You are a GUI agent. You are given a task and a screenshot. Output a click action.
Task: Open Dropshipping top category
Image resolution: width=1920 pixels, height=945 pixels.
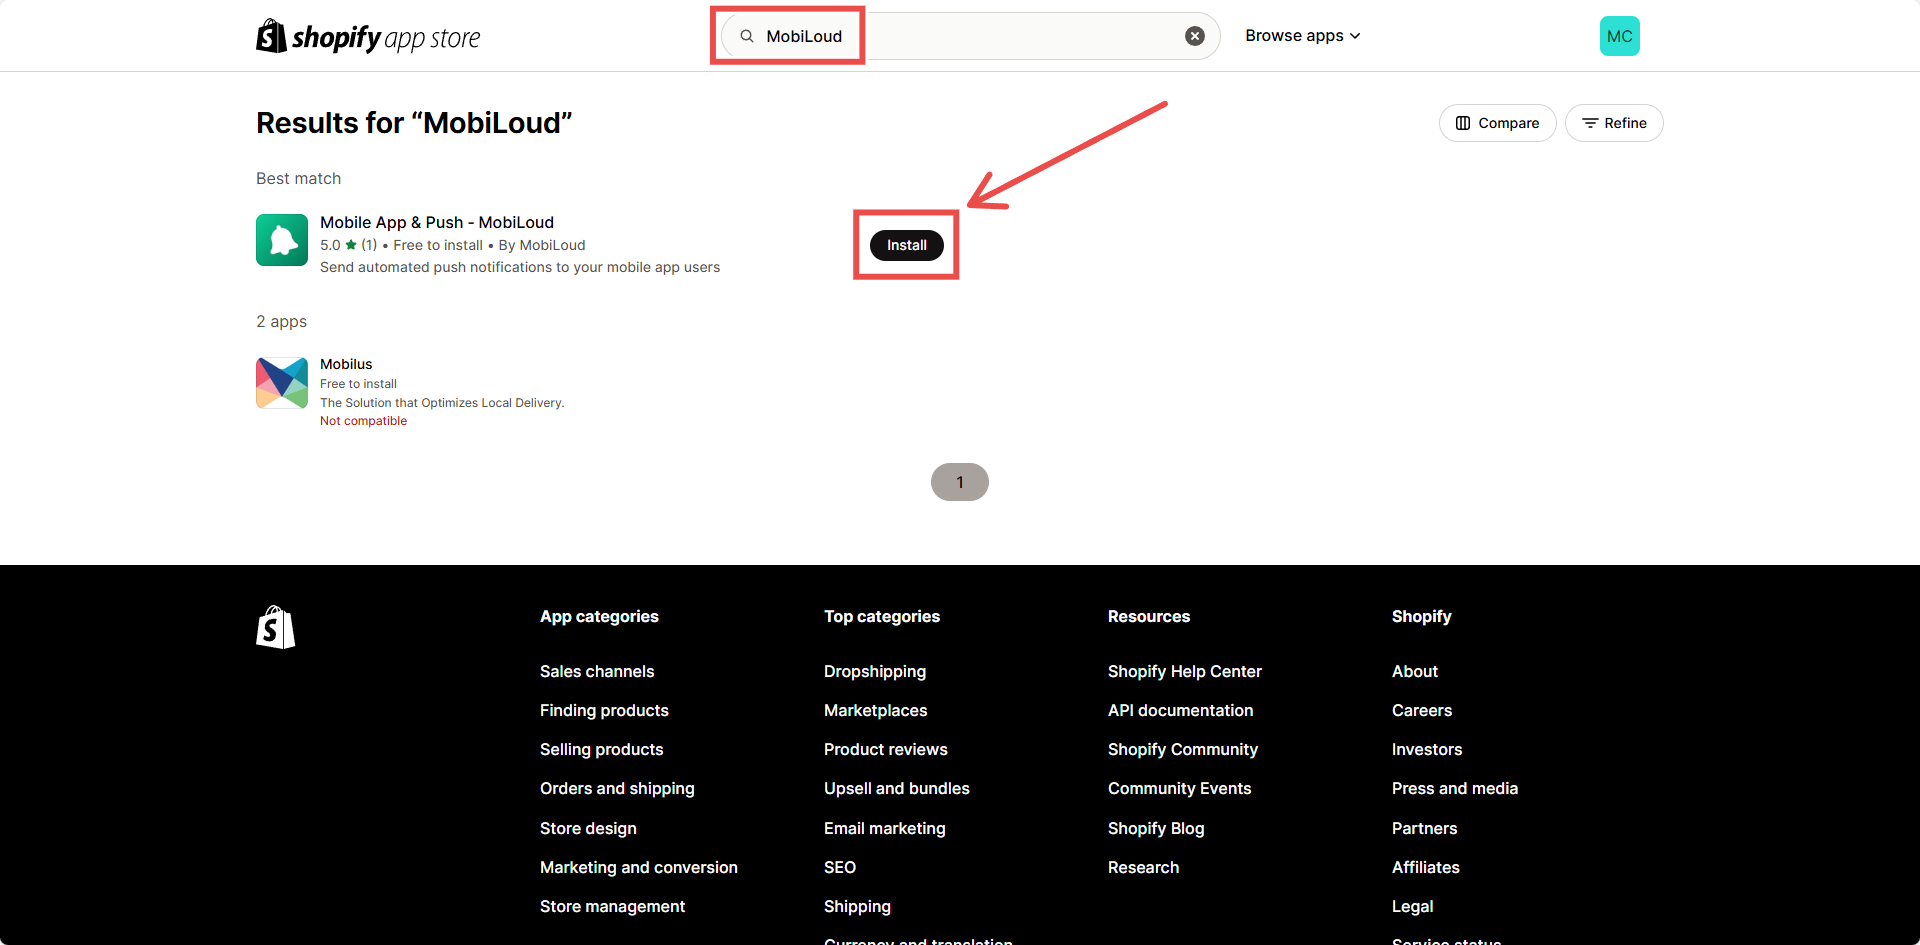point(875,671)
